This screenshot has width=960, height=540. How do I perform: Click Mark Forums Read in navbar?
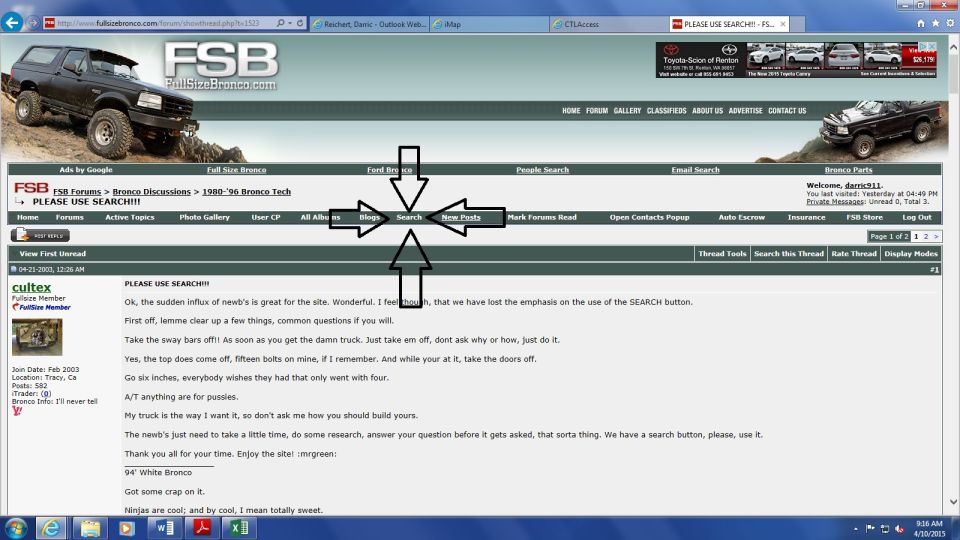542,217
